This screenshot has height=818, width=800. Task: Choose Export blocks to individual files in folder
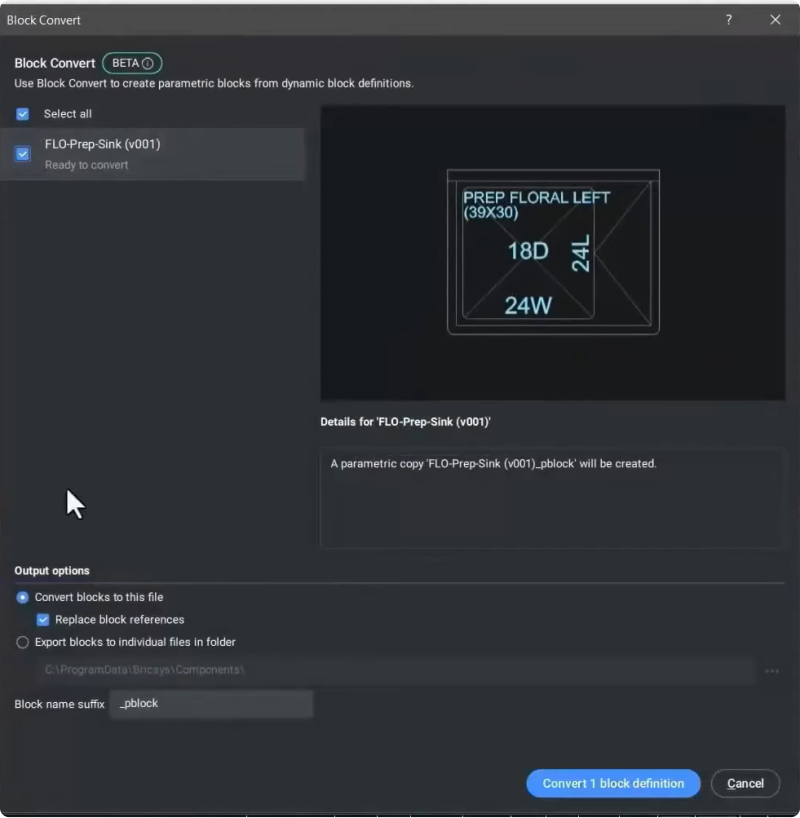click(22, 642)
